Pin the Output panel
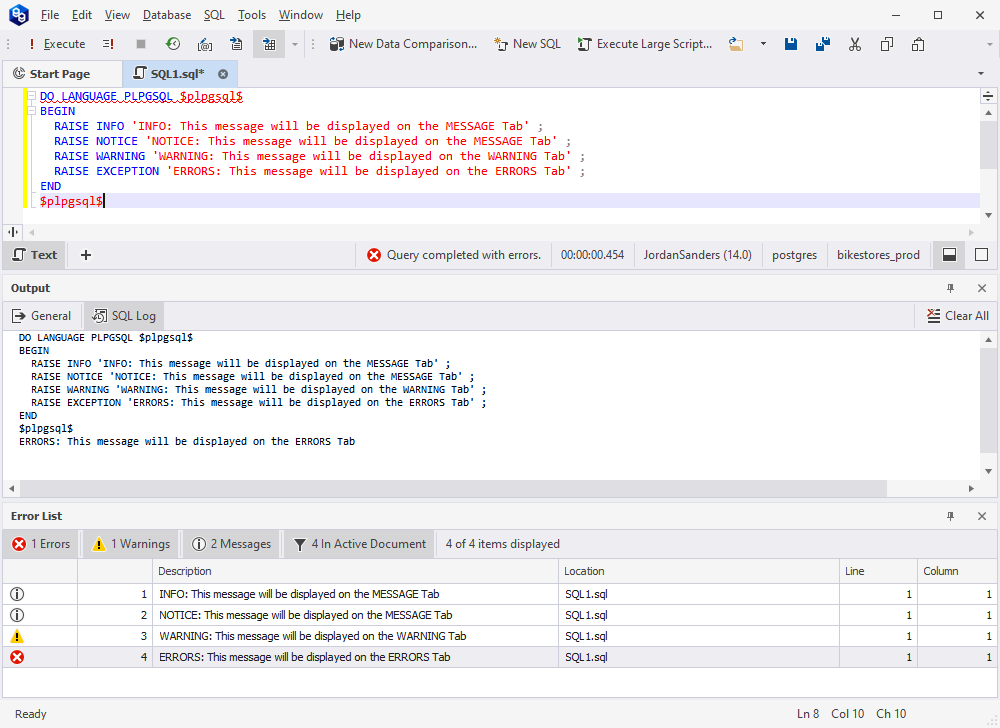Viewport: 1000px width, 728px height. (x=950, y=288)
